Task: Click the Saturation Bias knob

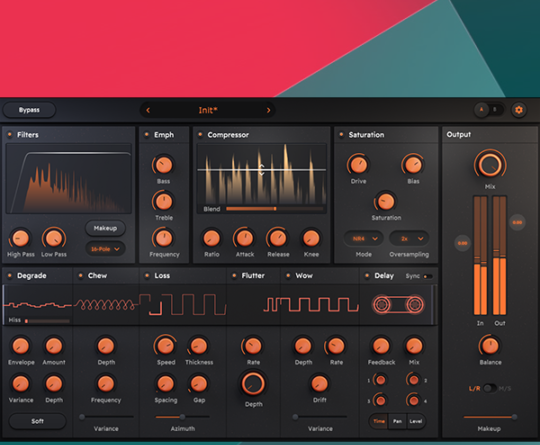Action: point(413,165)
